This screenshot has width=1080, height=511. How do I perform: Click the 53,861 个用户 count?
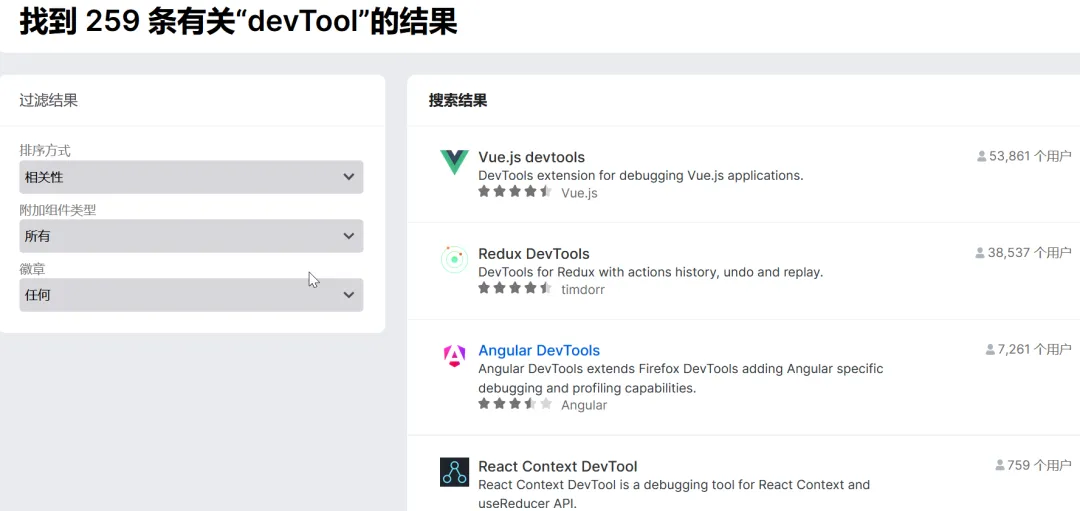[x=1030, y=156]
